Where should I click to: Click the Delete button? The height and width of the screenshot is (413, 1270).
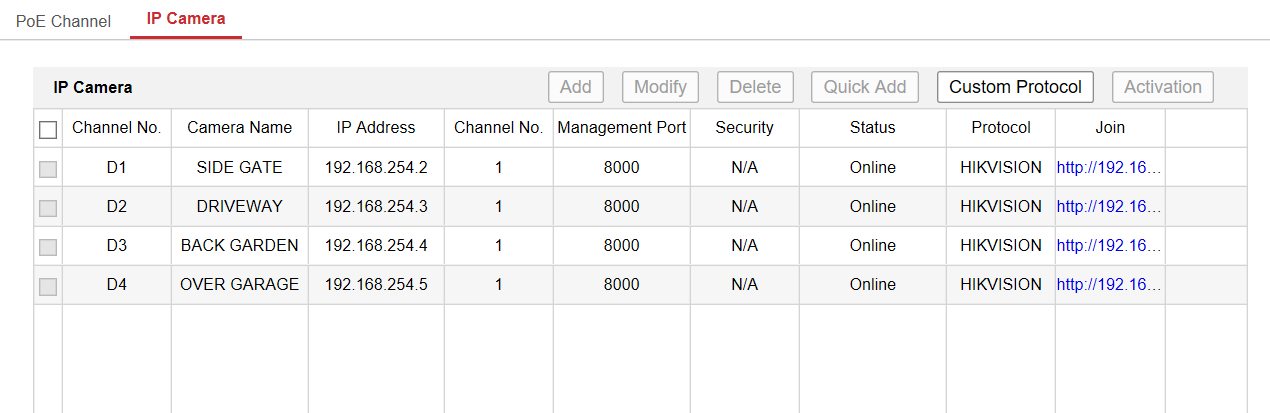(x=755, y=87)
